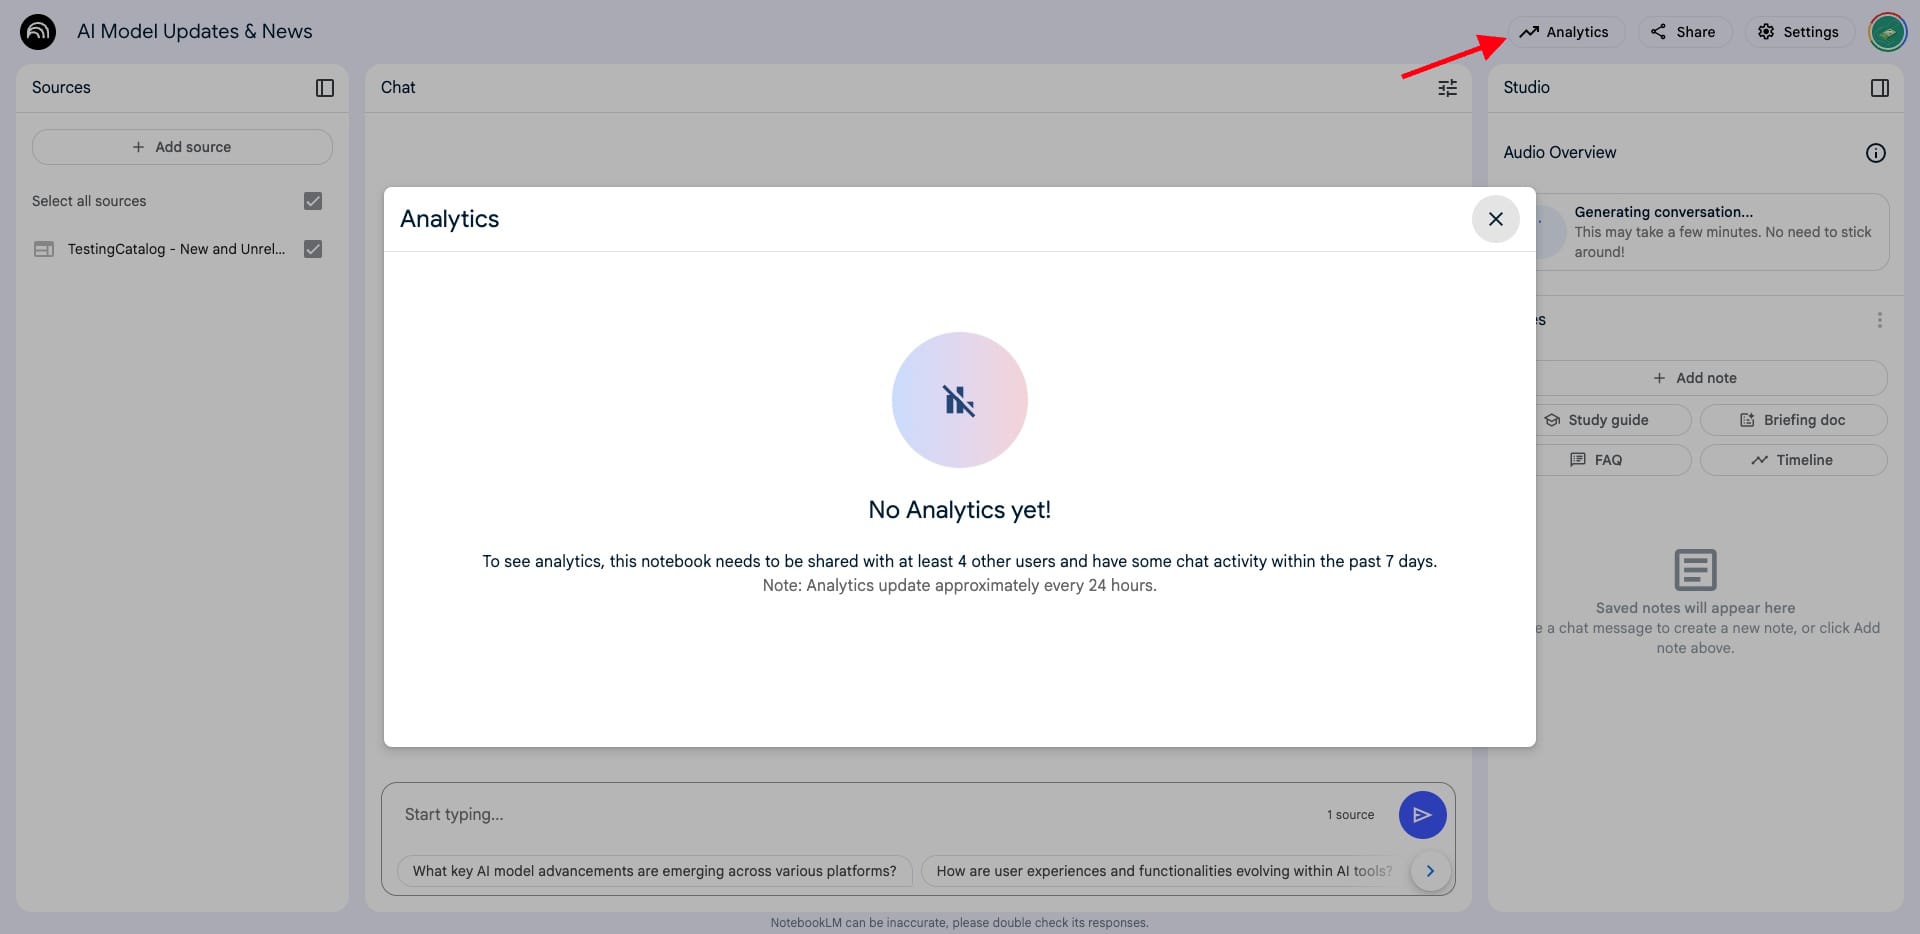Viewport: 1920px width, 934px height.
Task: Click the notebook title AI Model Updates & News
Action: pyautogui.click(x=195, y=32)
